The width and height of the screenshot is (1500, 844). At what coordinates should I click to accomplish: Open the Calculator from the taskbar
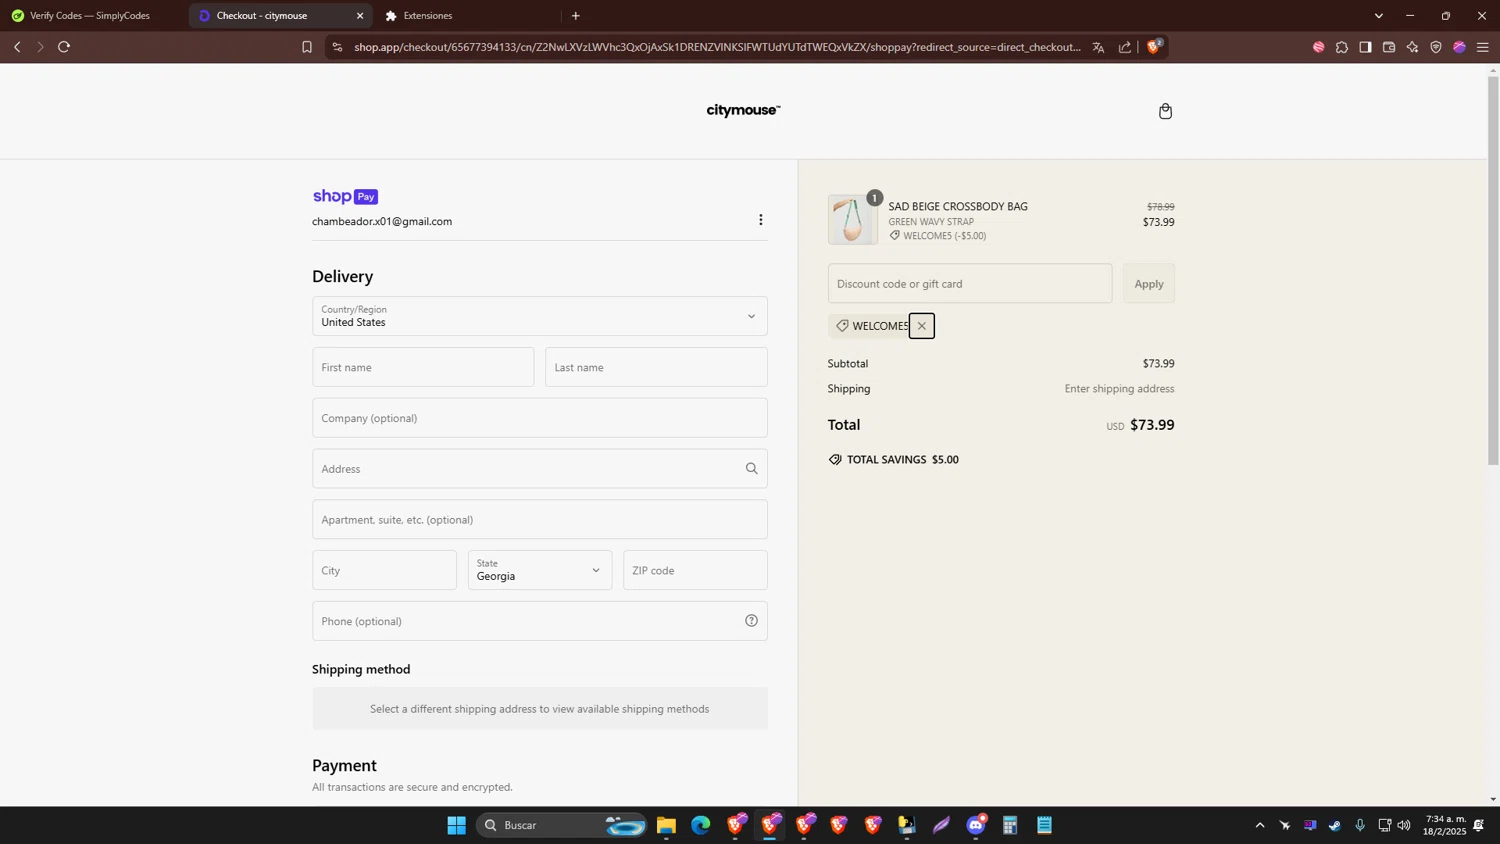pyautogui.click(x=1010, y=825)
